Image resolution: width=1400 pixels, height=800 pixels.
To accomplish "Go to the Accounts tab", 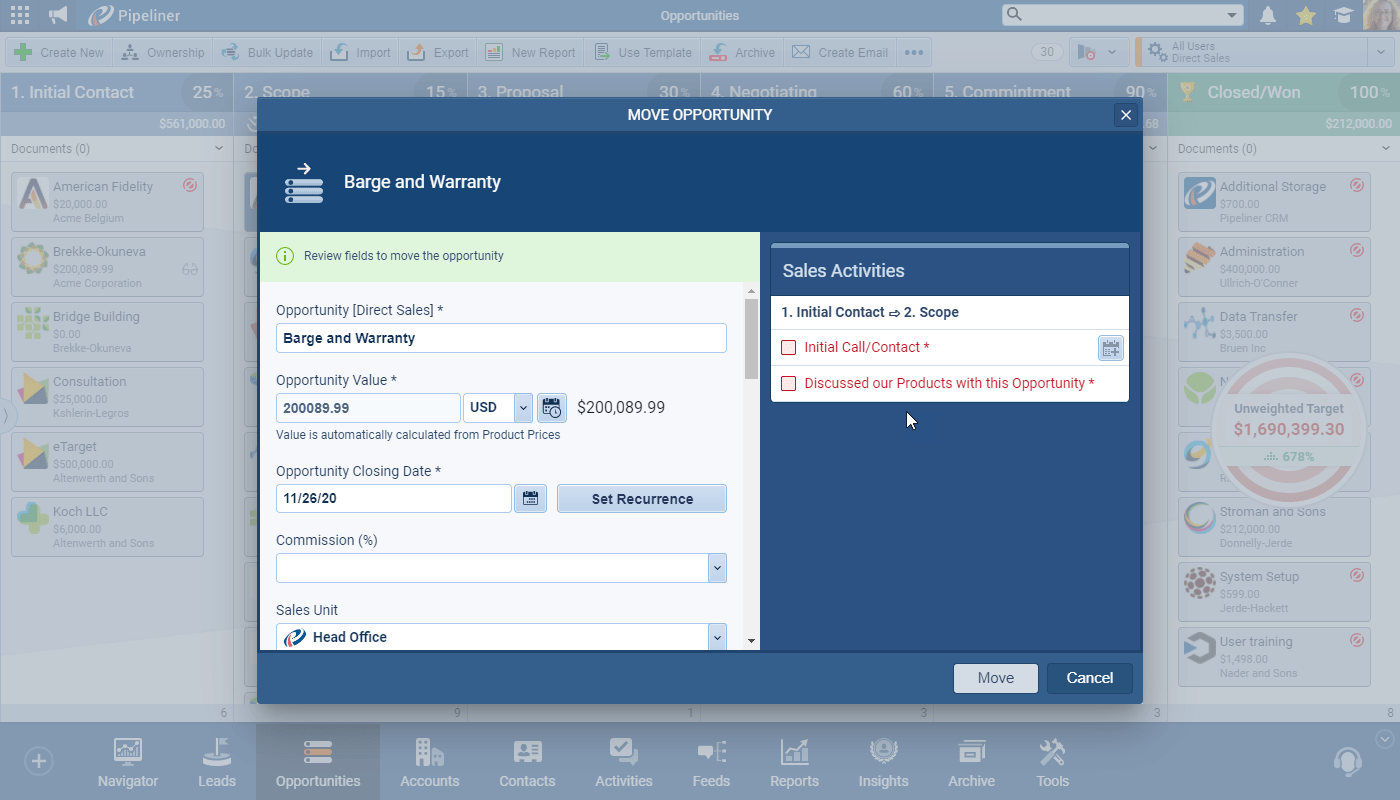I will point(429,764).
